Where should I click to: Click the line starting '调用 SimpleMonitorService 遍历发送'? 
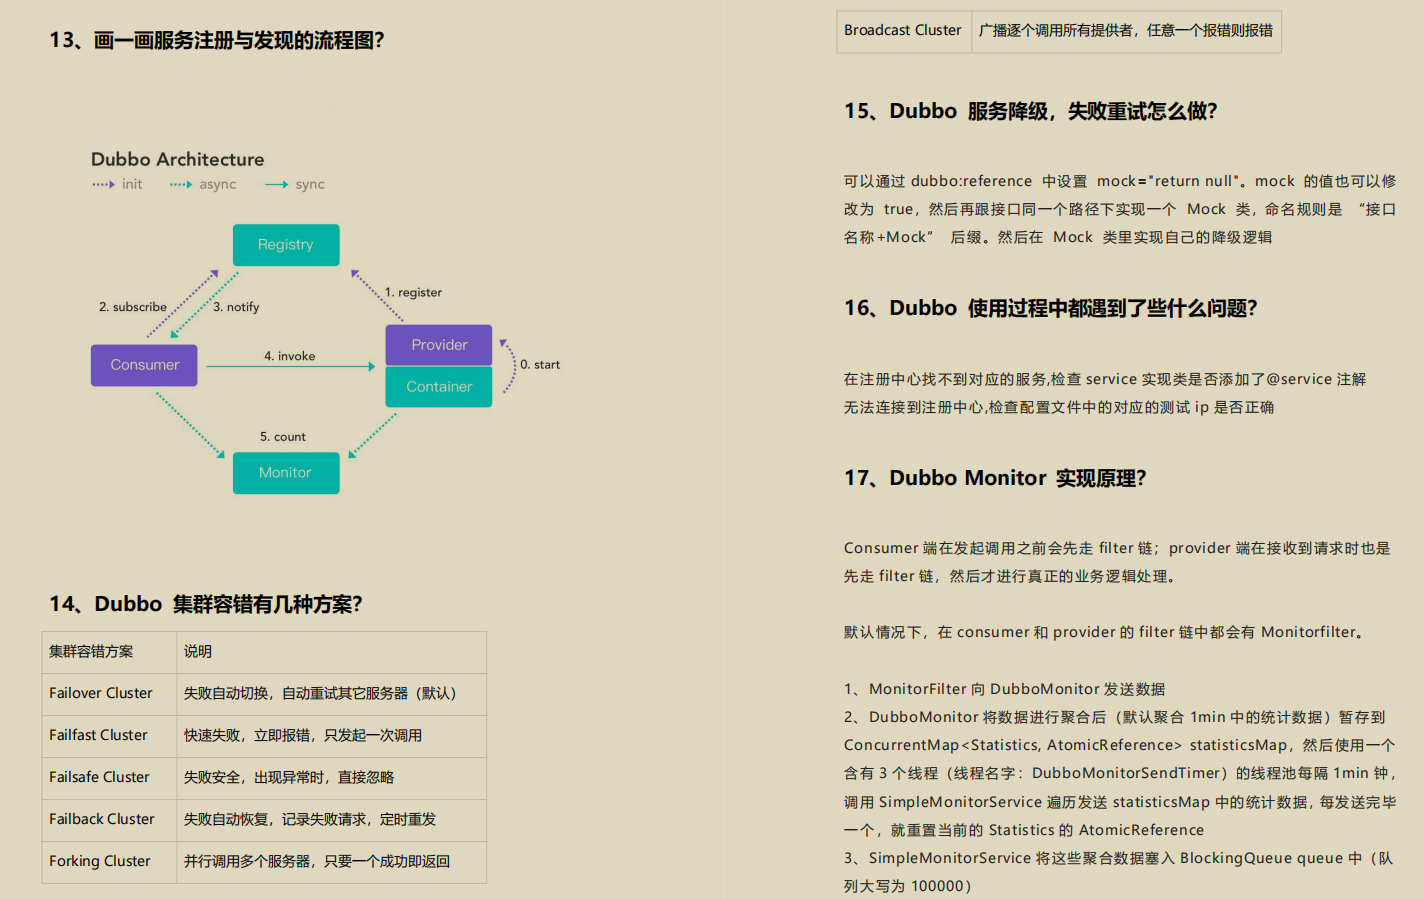point(1120,802)
